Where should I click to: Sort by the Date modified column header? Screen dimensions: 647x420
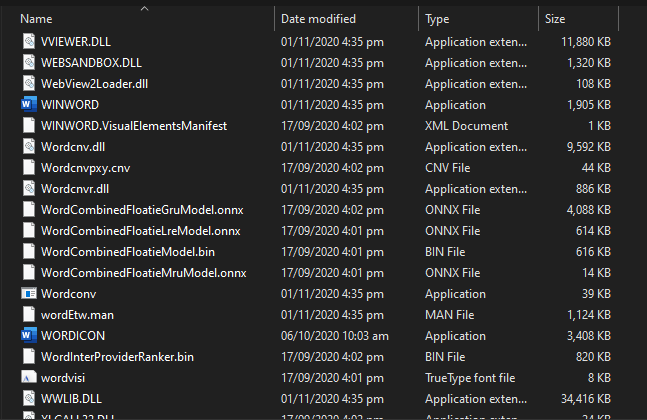pyautogui.click(x=318, y=19)
